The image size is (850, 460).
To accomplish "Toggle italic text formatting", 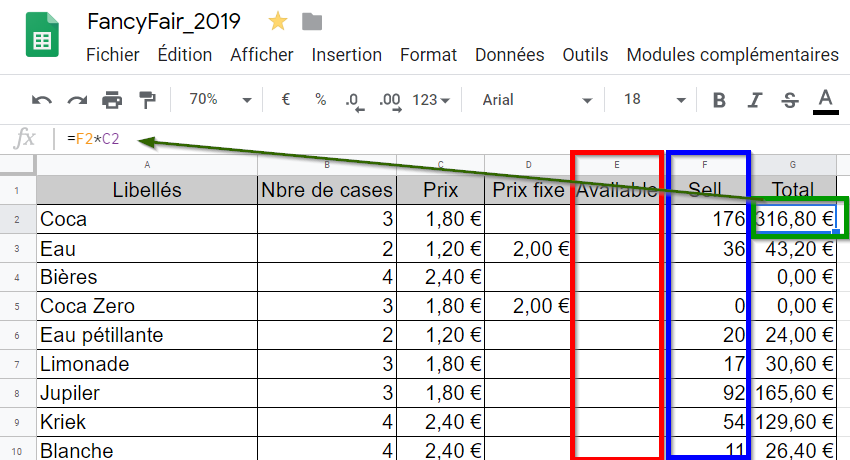I will (x=755, y=100).
